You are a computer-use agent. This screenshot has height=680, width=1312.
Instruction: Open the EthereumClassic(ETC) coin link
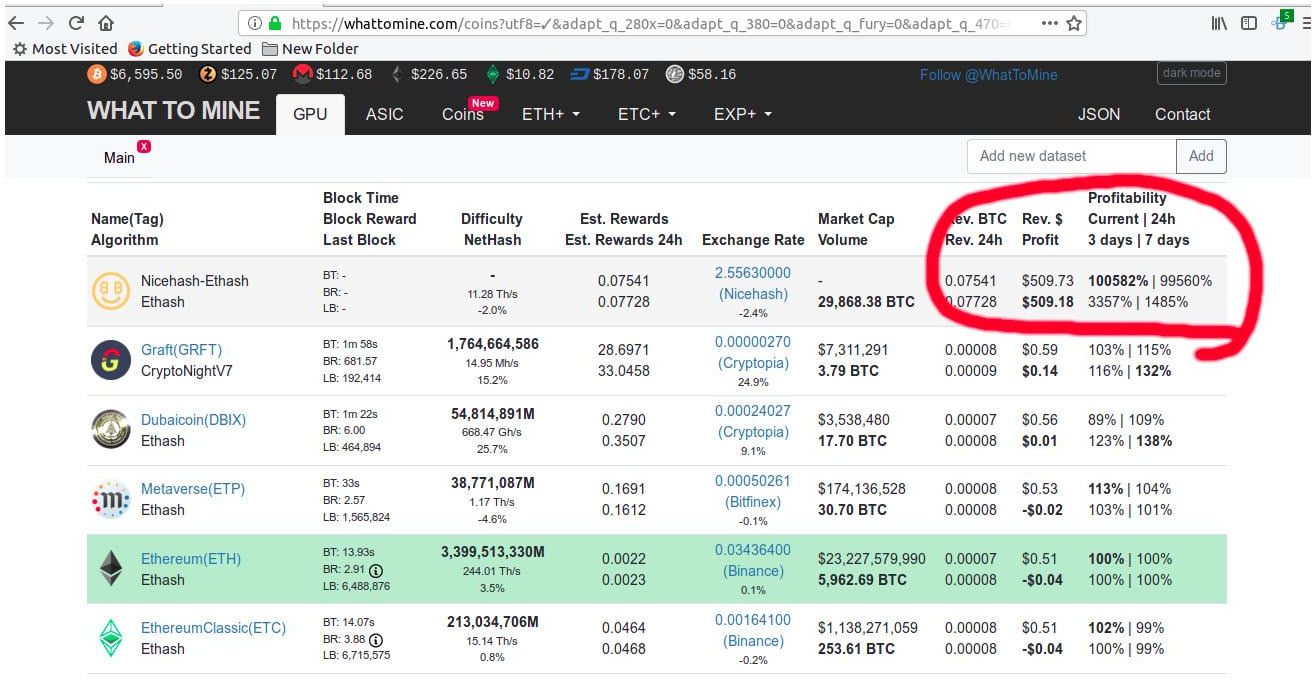213,628
